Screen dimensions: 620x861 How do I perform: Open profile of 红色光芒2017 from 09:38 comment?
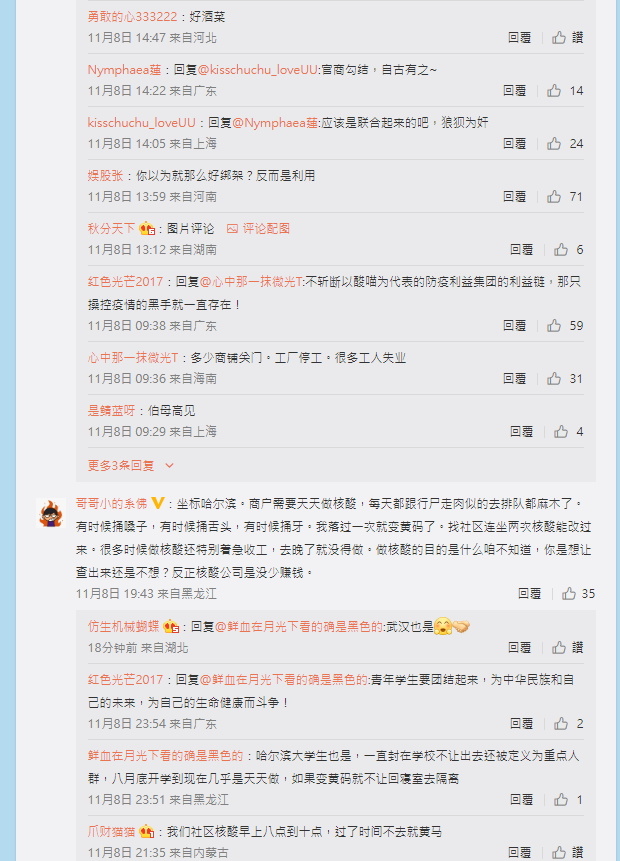125,282
